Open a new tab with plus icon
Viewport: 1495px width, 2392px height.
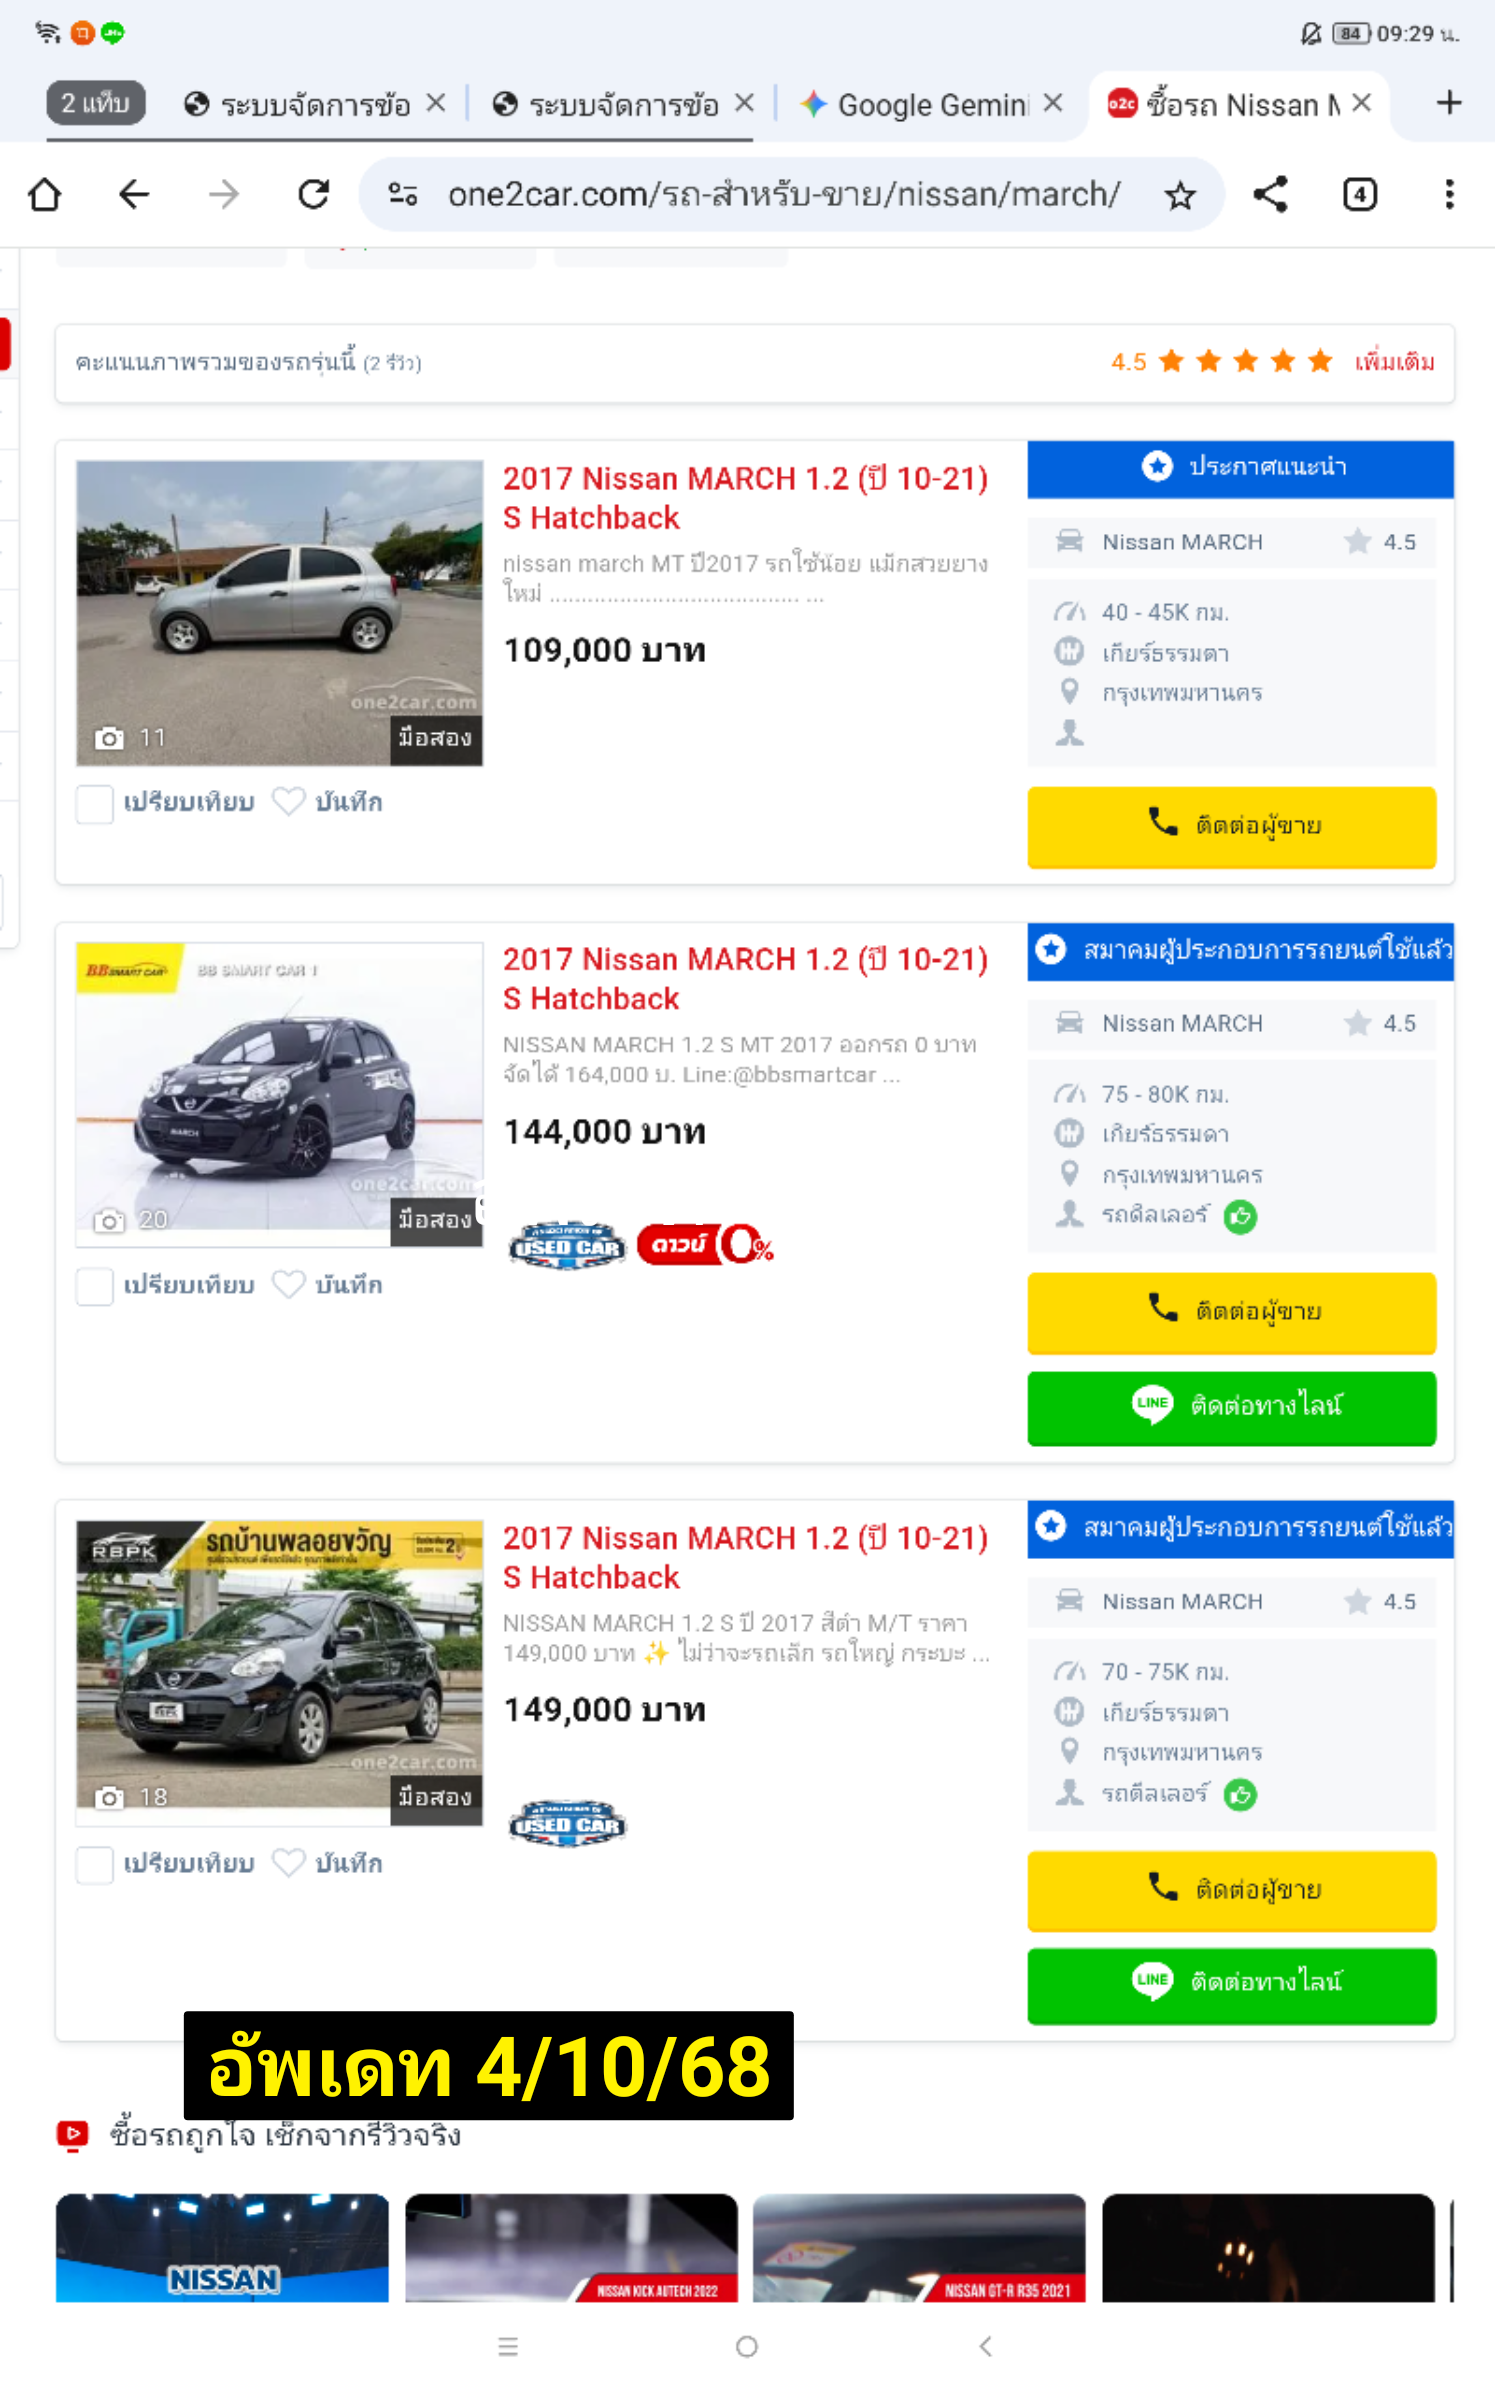[x=1449, y=103]
